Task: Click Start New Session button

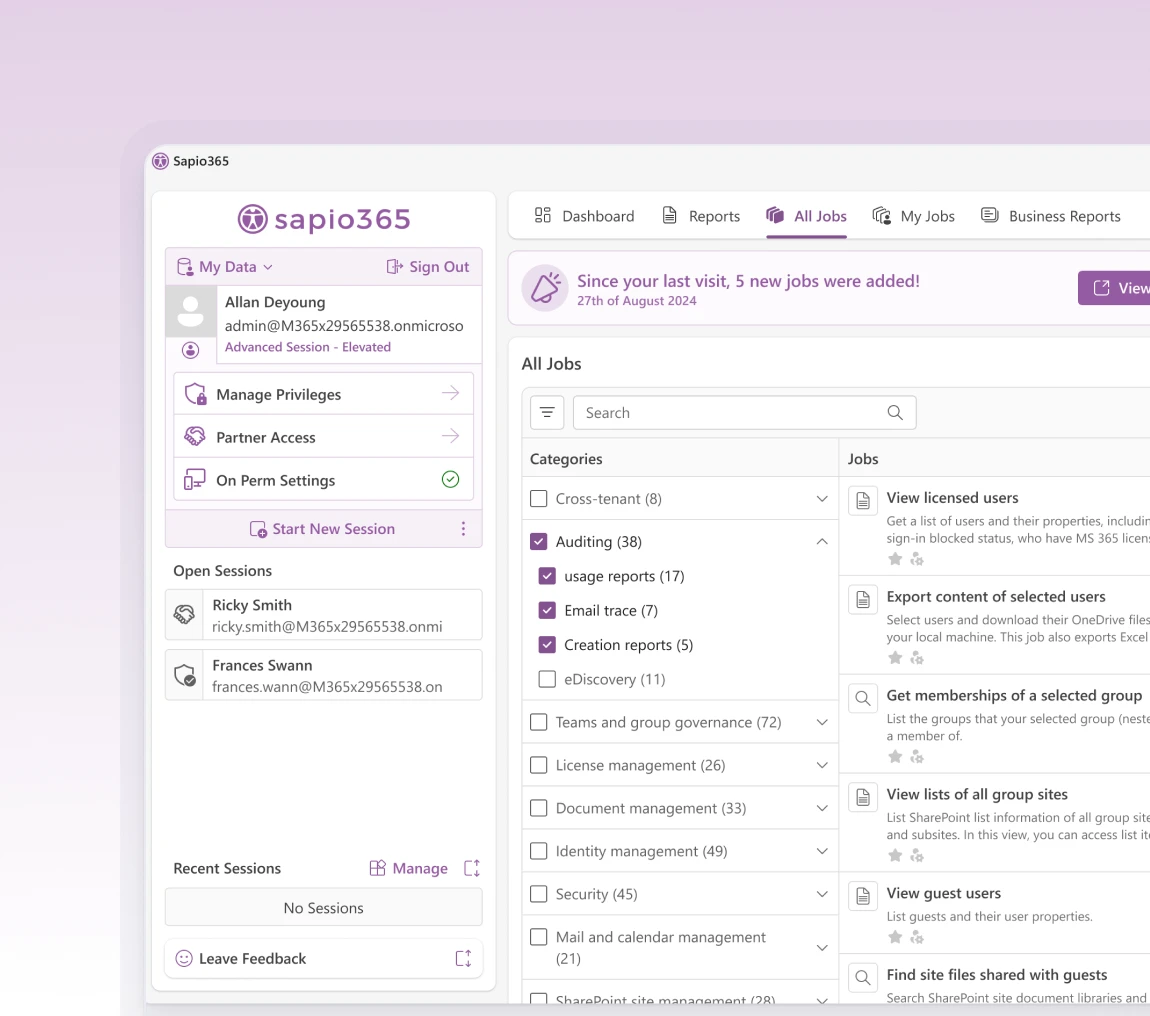Action: pyautogui.click(x=323, y=529)
